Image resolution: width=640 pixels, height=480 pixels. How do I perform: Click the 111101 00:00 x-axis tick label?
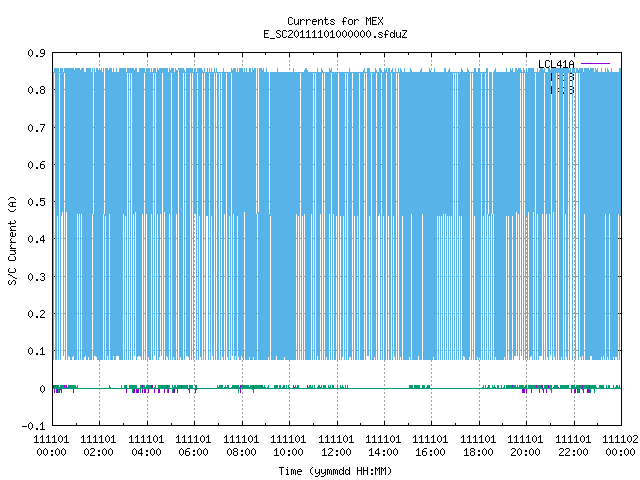click(x=51, y=446)
